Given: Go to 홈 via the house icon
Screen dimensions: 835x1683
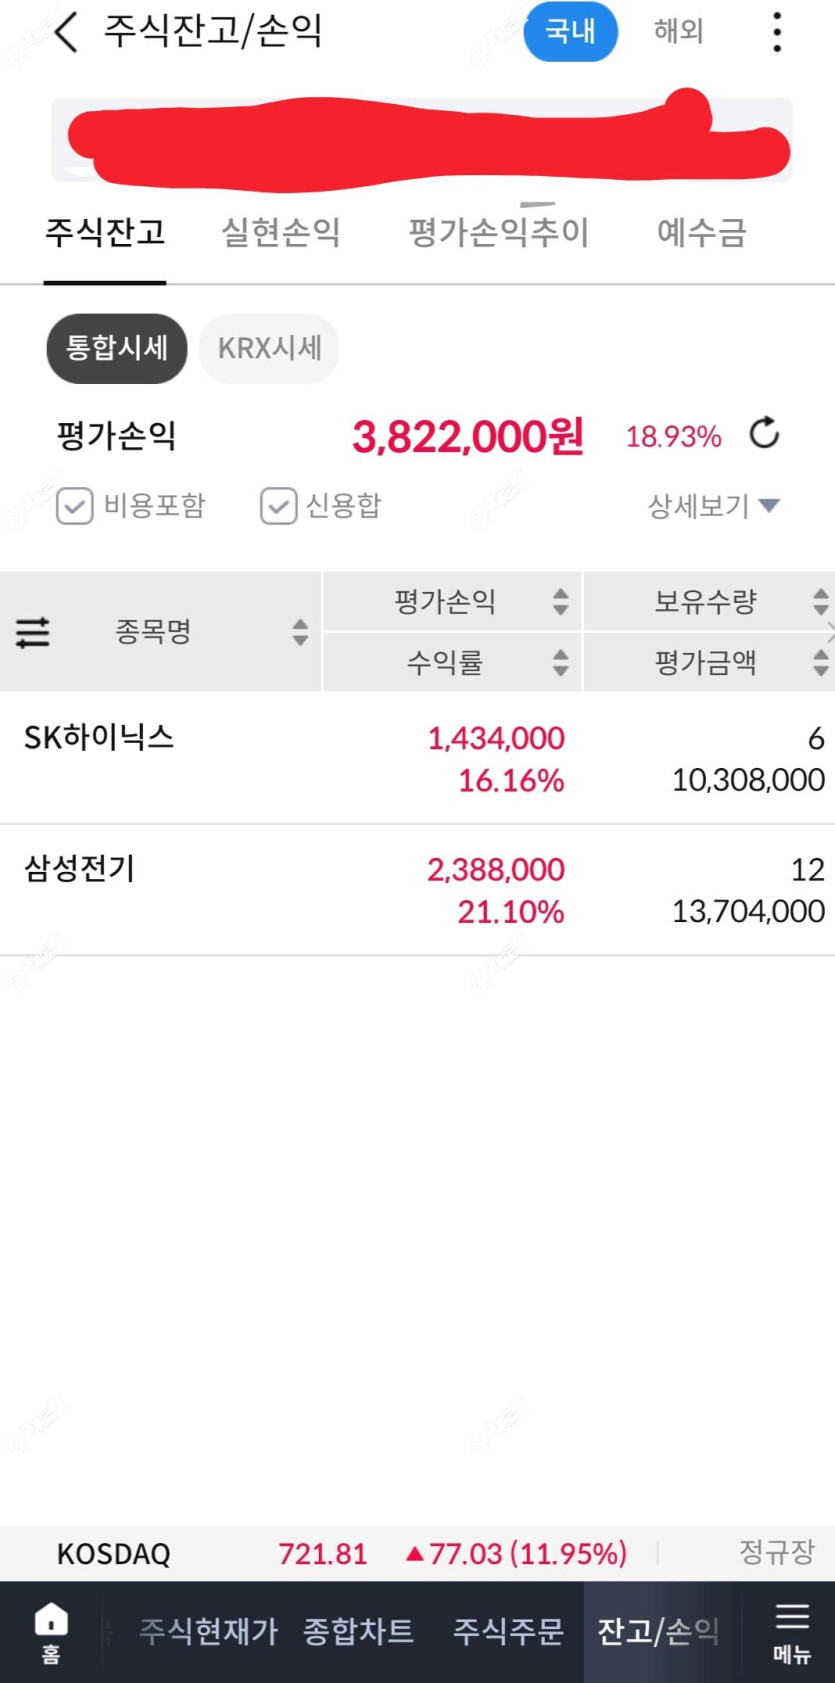Looking at the screenshot, I should tap(51, 1632).
